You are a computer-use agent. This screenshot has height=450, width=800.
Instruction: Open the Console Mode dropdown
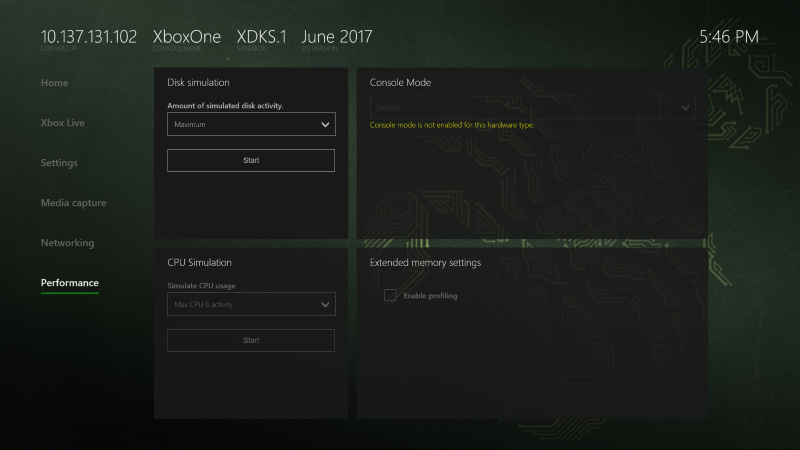click(532, 108)
